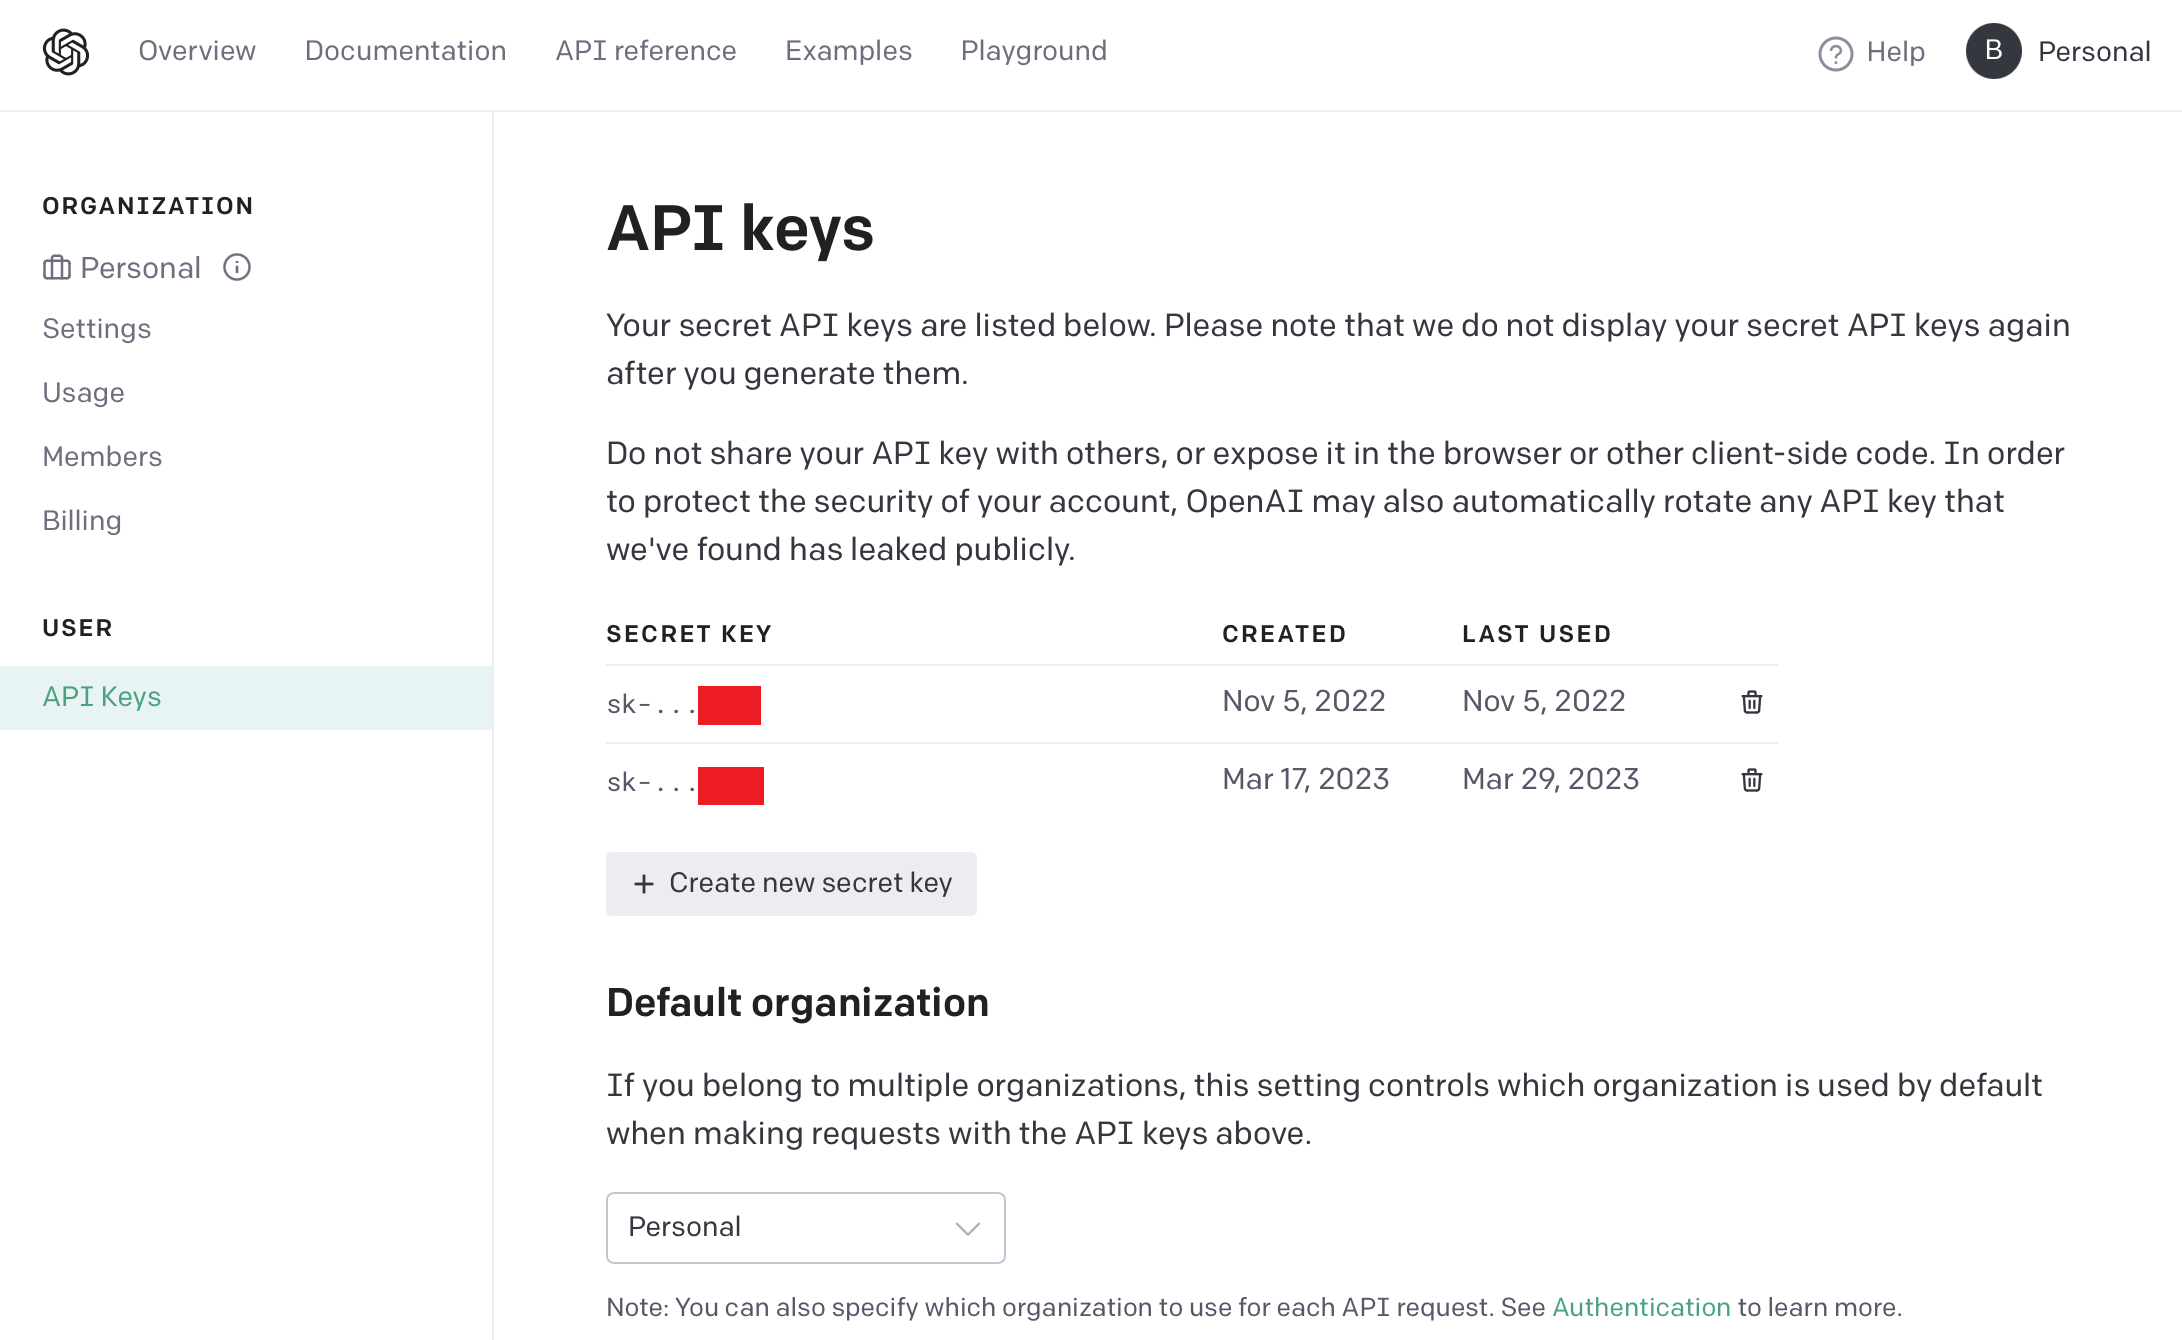The height and width of the screenshot is (1340, 2182).
Task: Open the B profile avatar
Action: [1993, 51]
